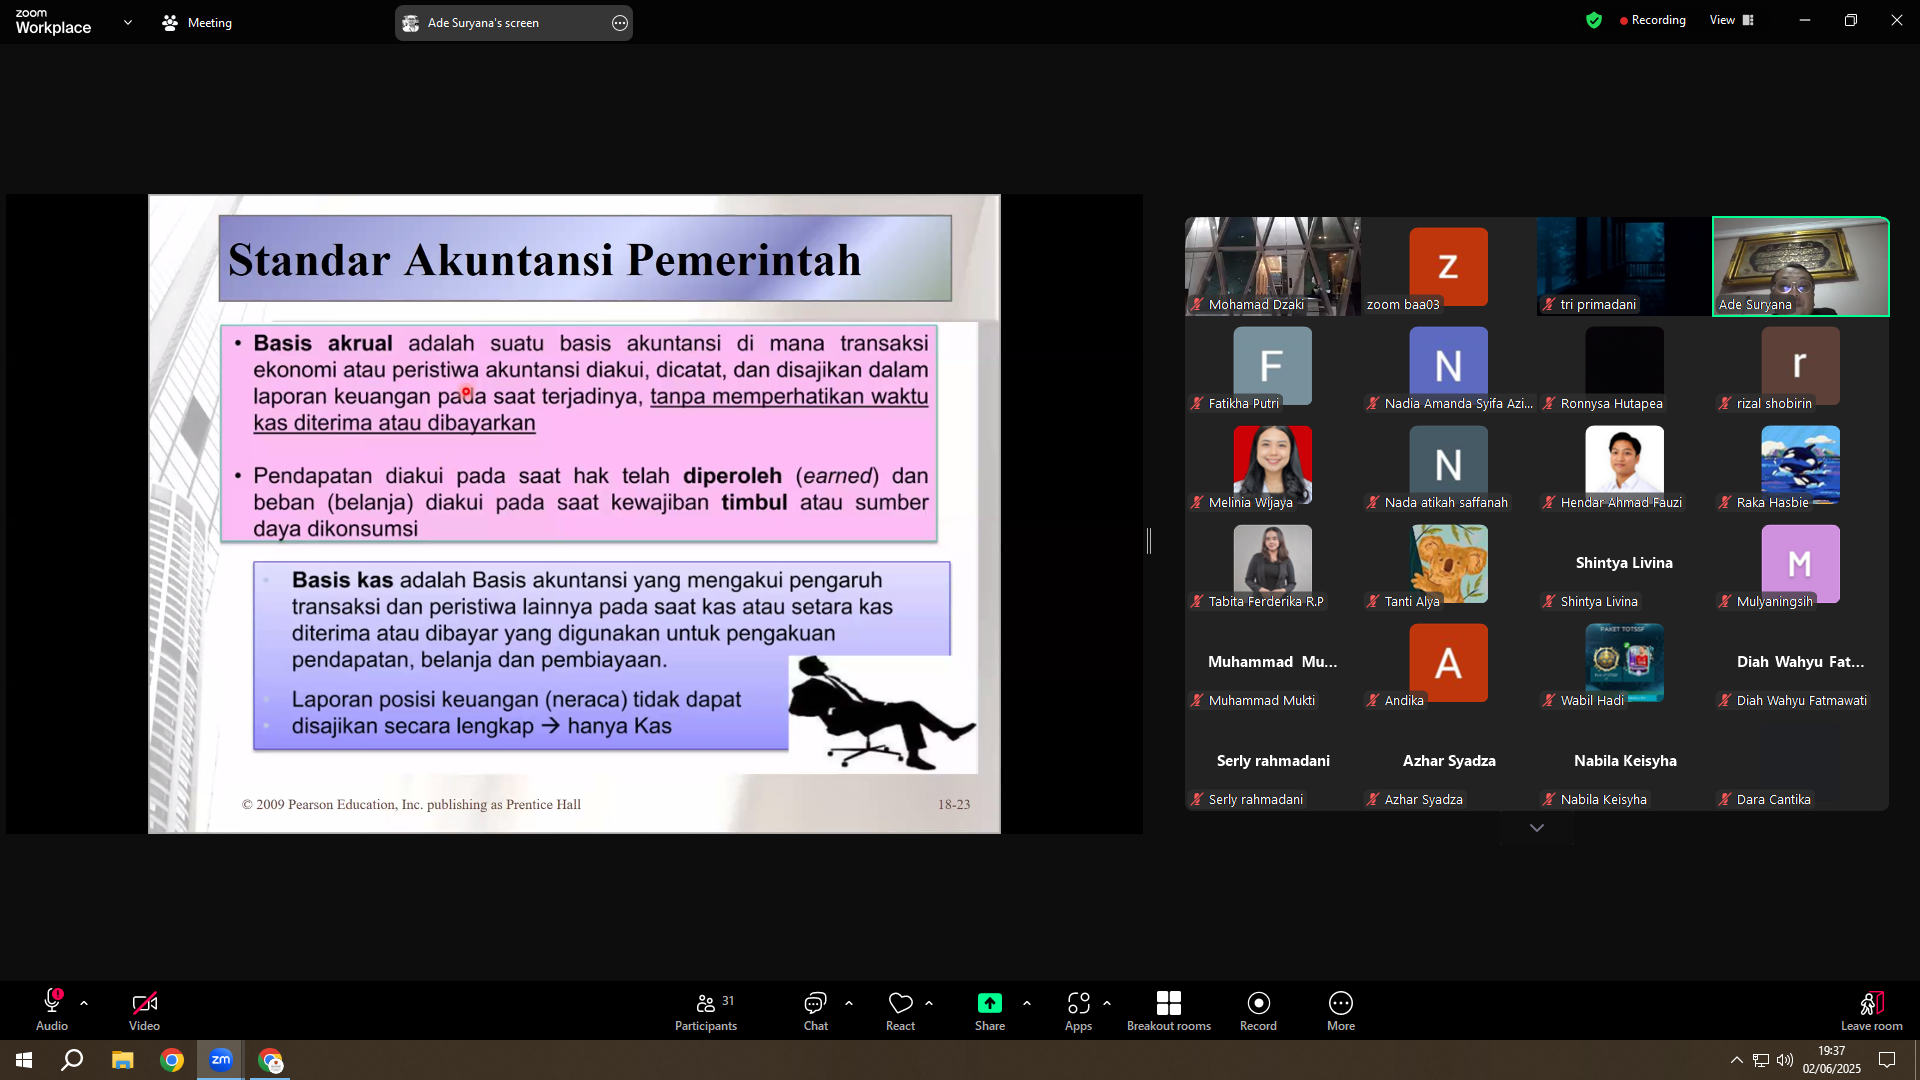This screenshot has height=1080, width=1920.
Task: Click the encryption green shield icon
Action: [x=1594, y=20]
